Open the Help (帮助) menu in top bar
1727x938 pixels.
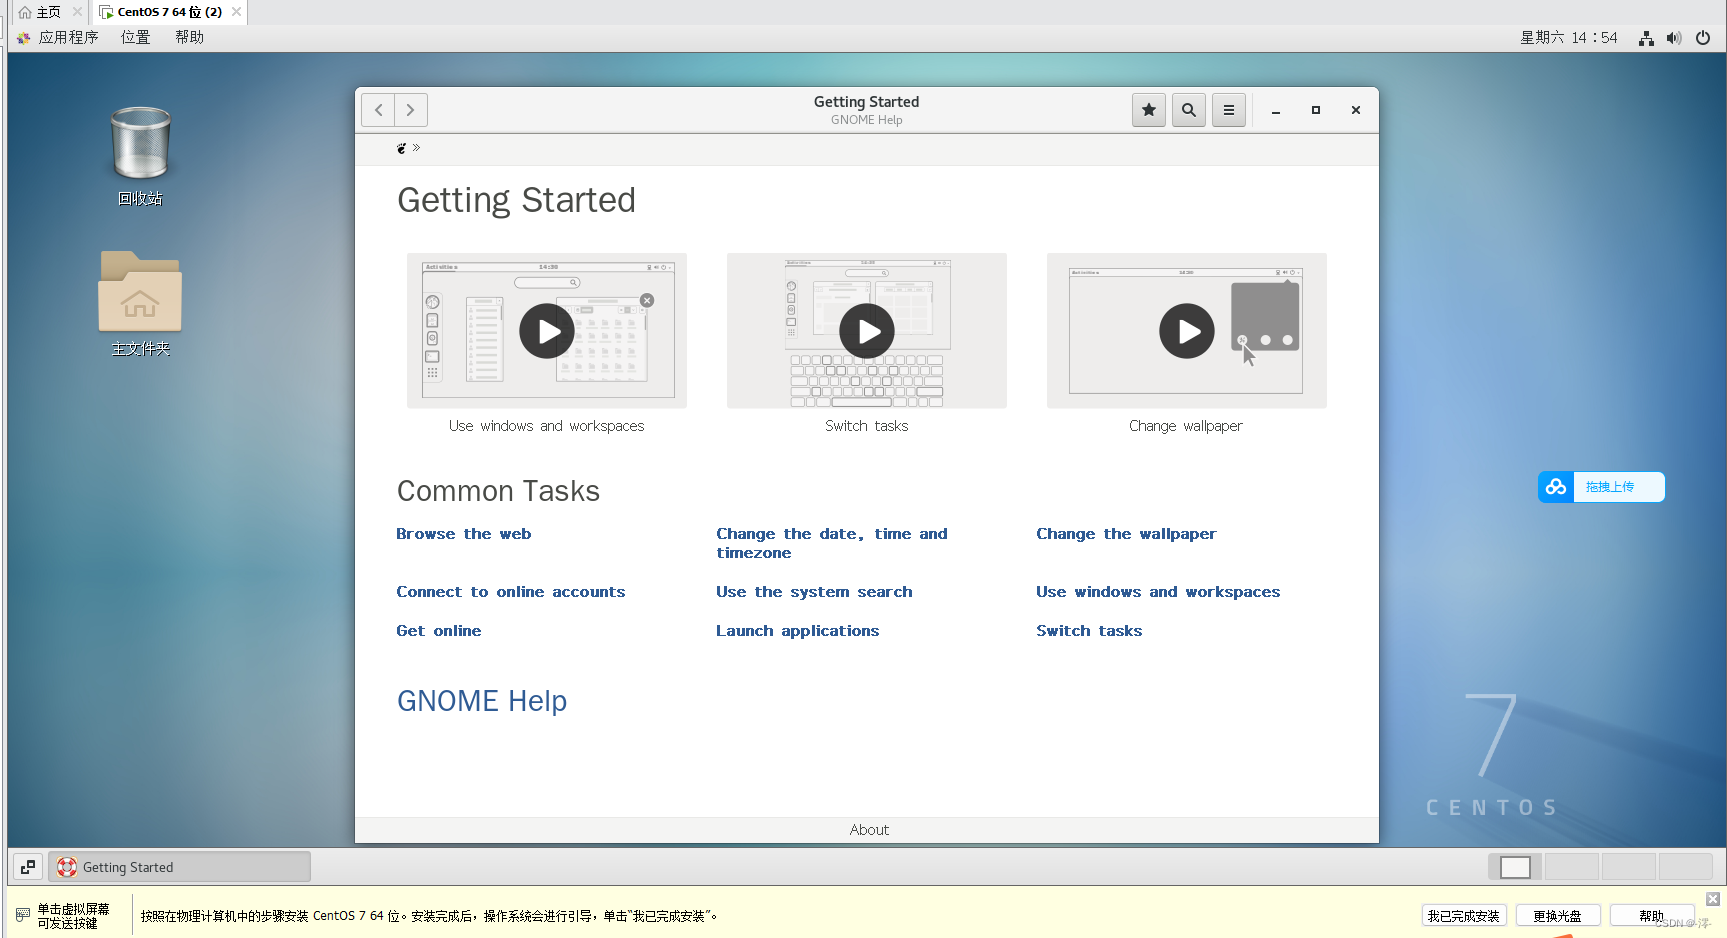pyautogui.click(x=190, y=37)
